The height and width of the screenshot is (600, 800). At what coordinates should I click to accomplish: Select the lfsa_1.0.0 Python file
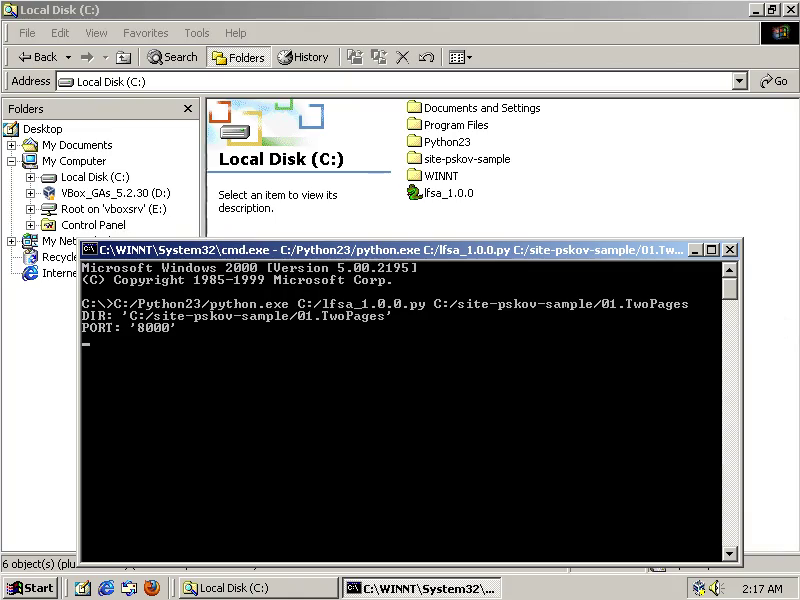pyautogui.click(x=448, y=193)
